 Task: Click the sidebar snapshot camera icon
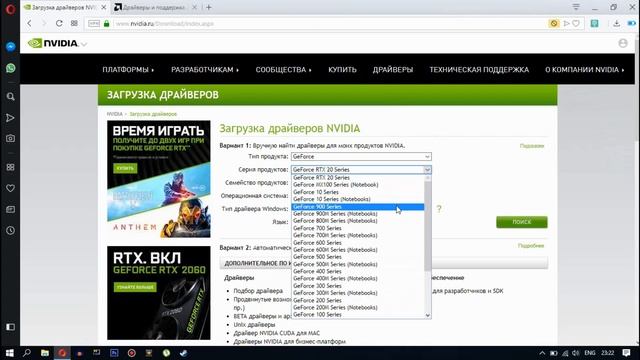pyautogui.click(x=11, y=138)
